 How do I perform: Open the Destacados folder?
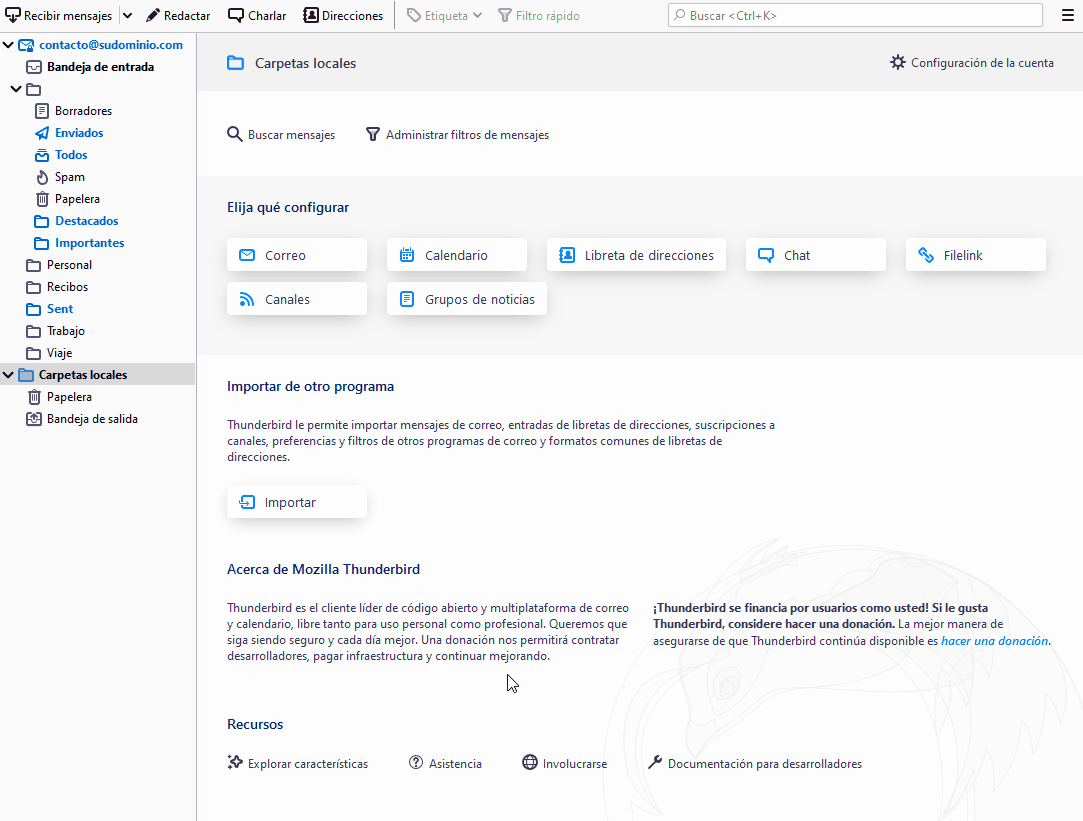pyautogui.click(x=86, y=221)
